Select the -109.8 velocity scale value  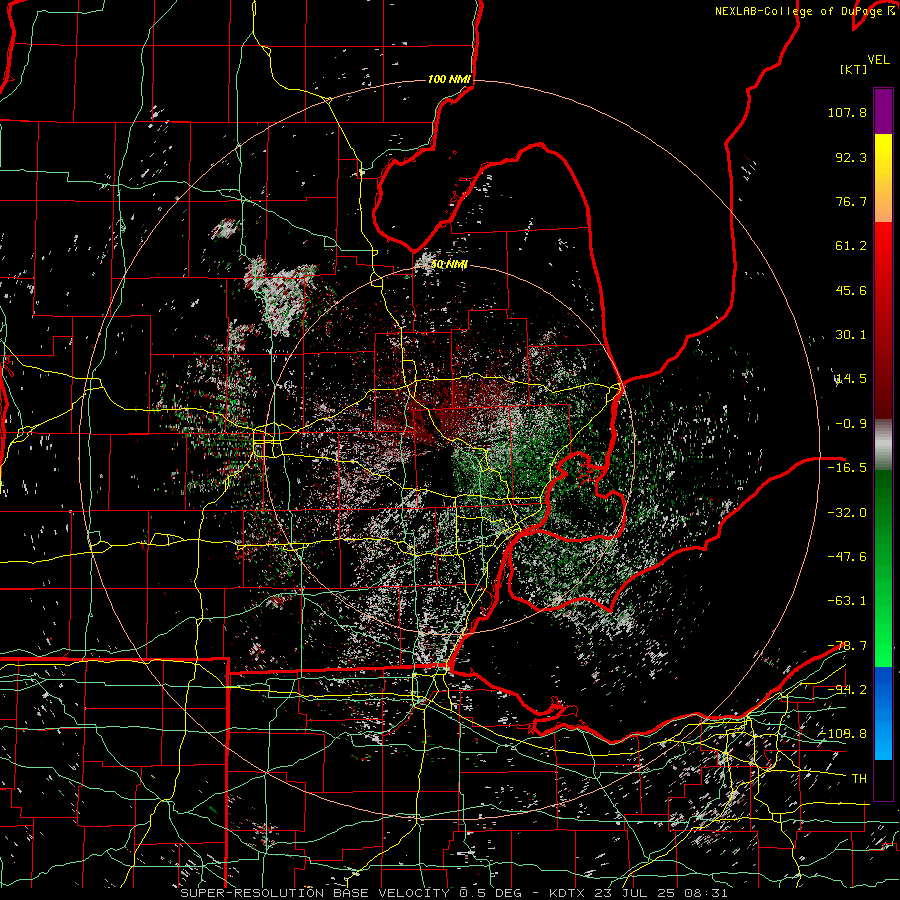[843, 734]
